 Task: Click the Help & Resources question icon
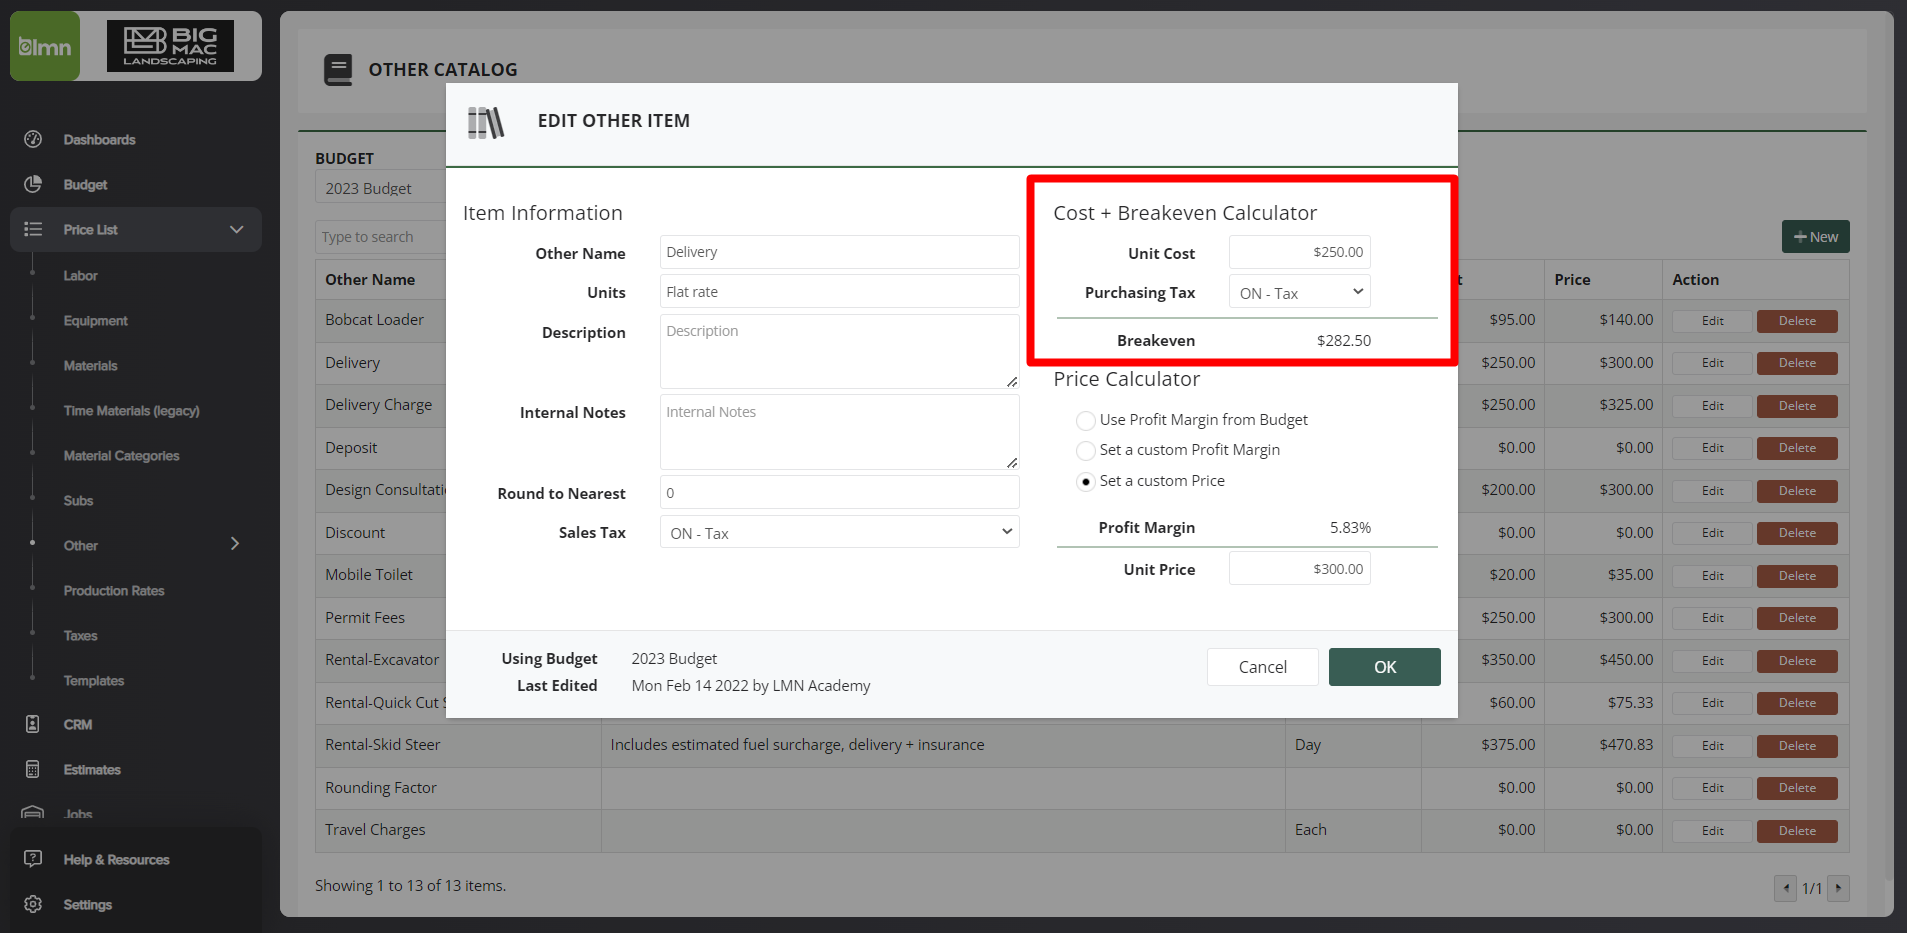tap(33, 859)
